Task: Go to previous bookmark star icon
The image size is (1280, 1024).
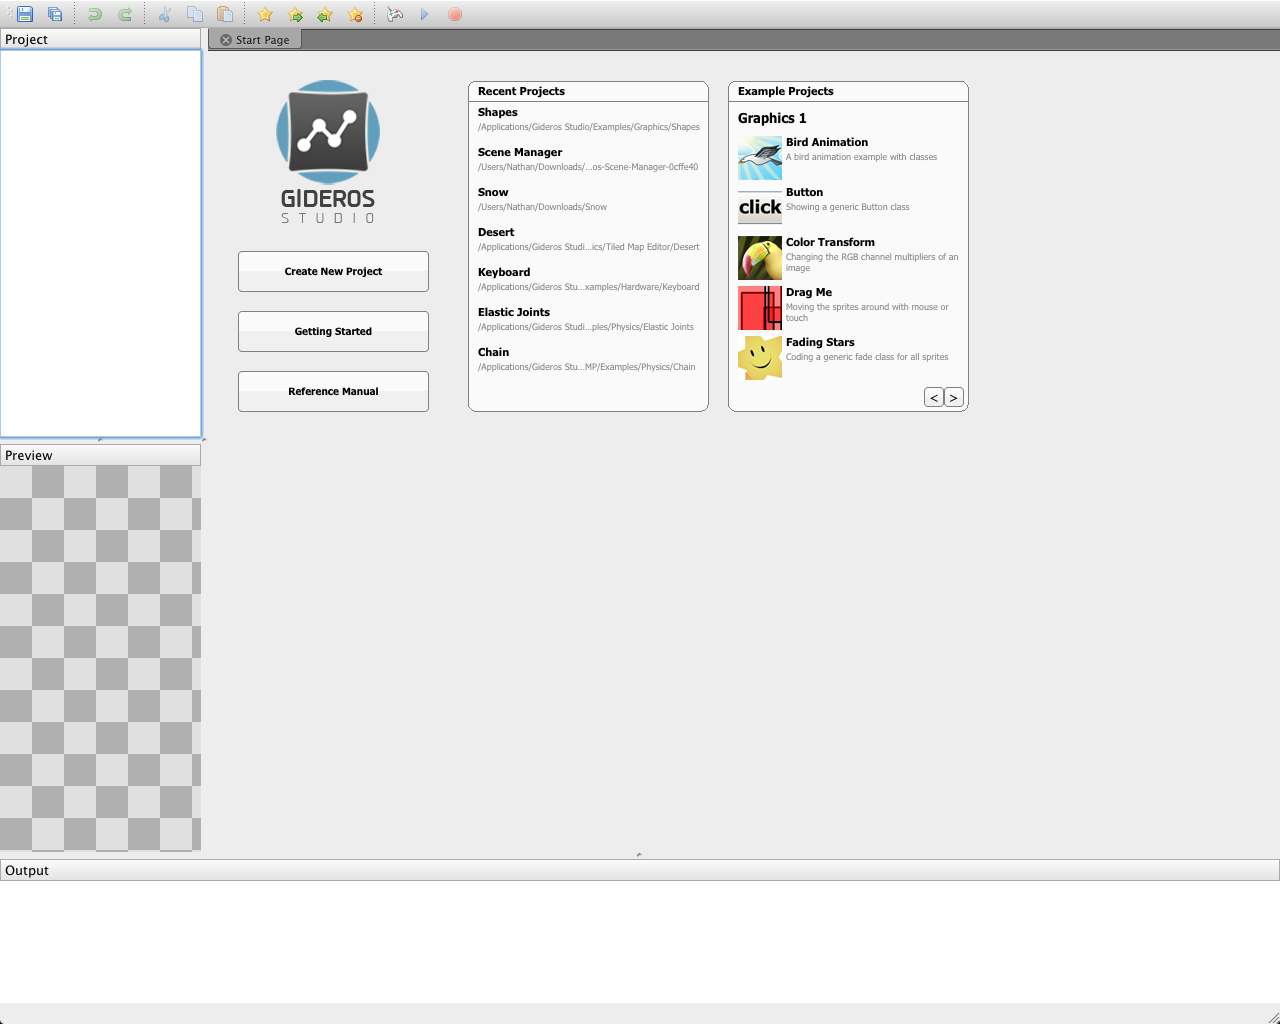Action: coord(325,14)
